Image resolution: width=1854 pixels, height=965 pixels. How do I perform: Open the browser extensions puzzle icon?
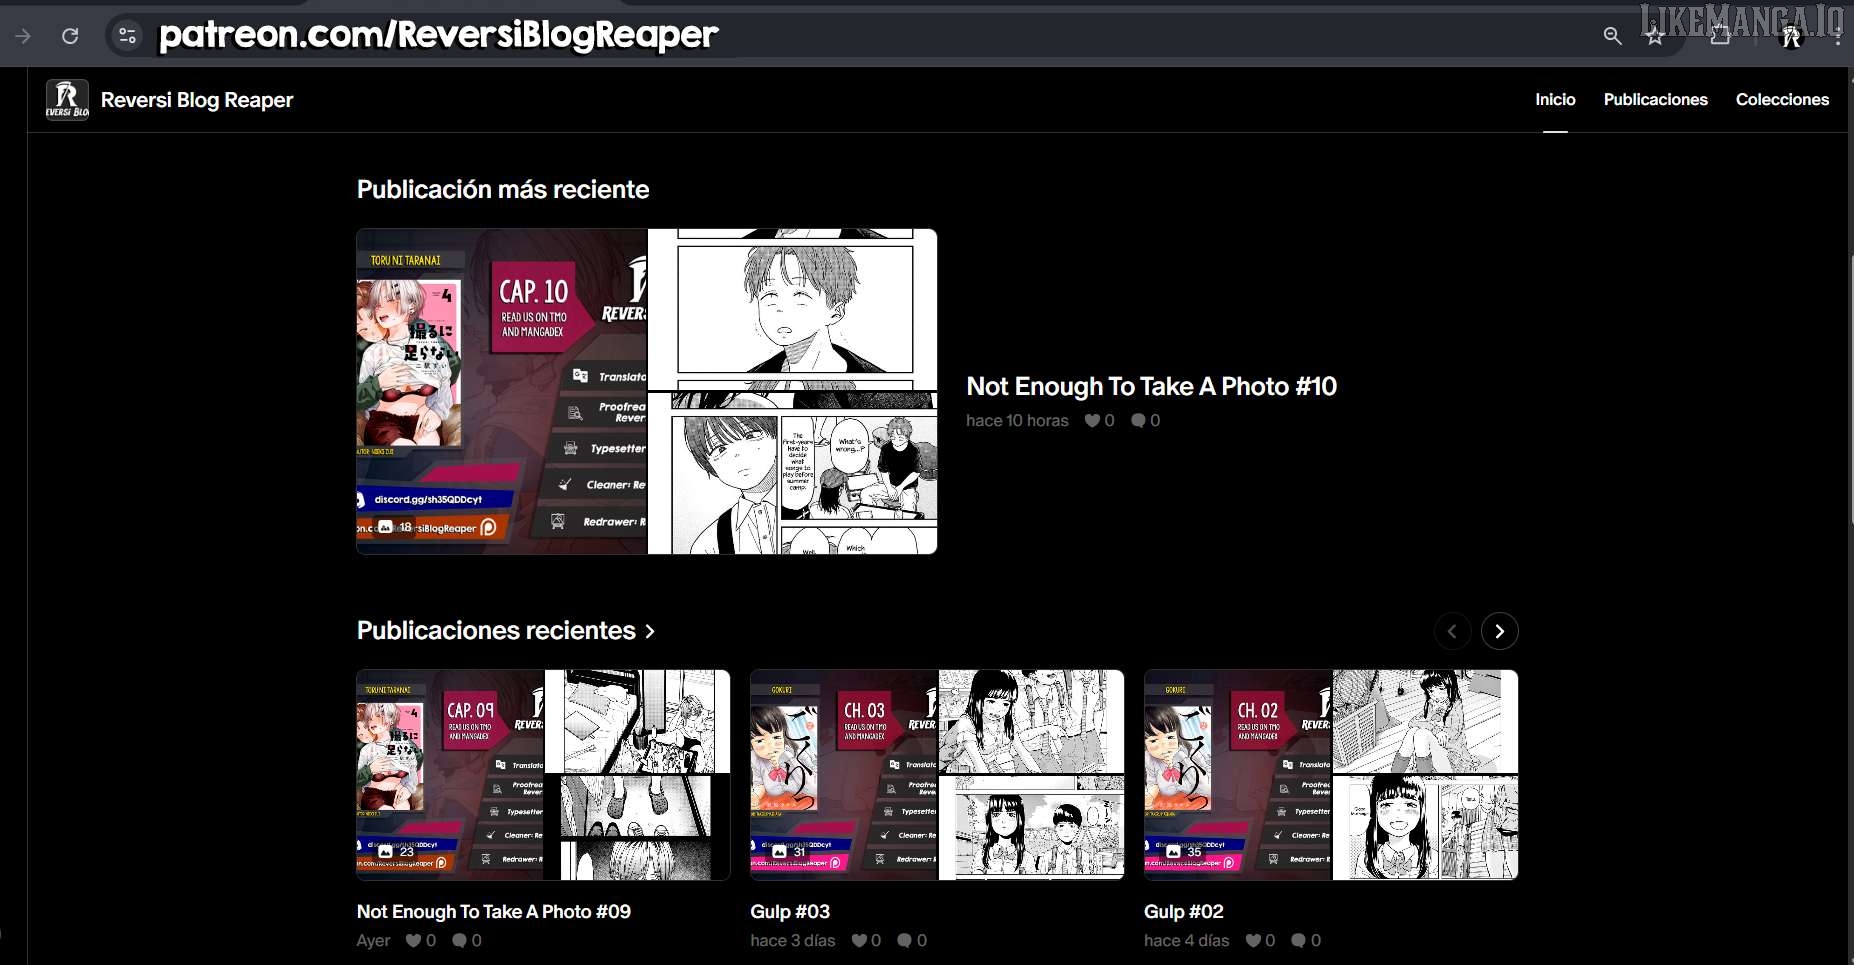point(1720,36)
